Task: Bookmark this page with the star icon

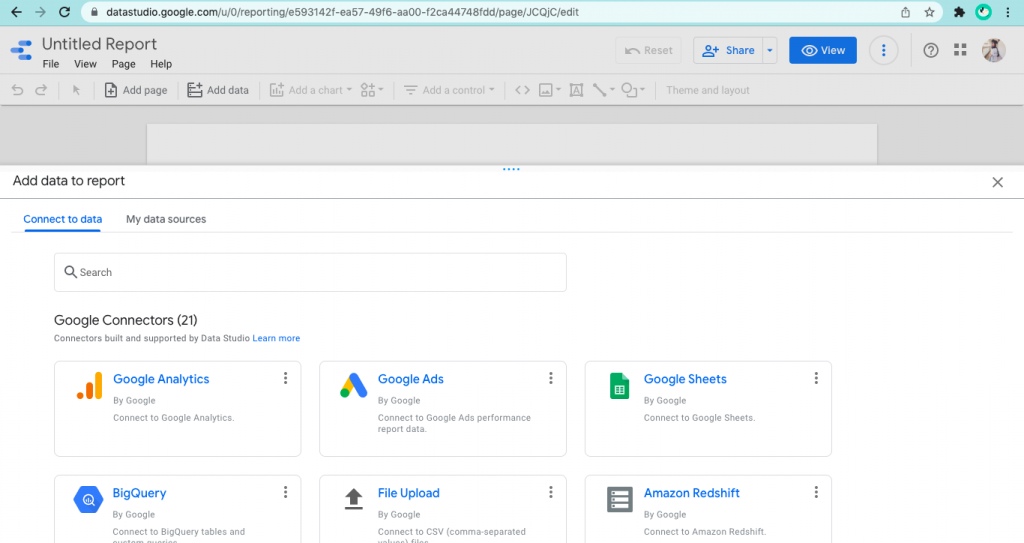Action: point(929,12)
